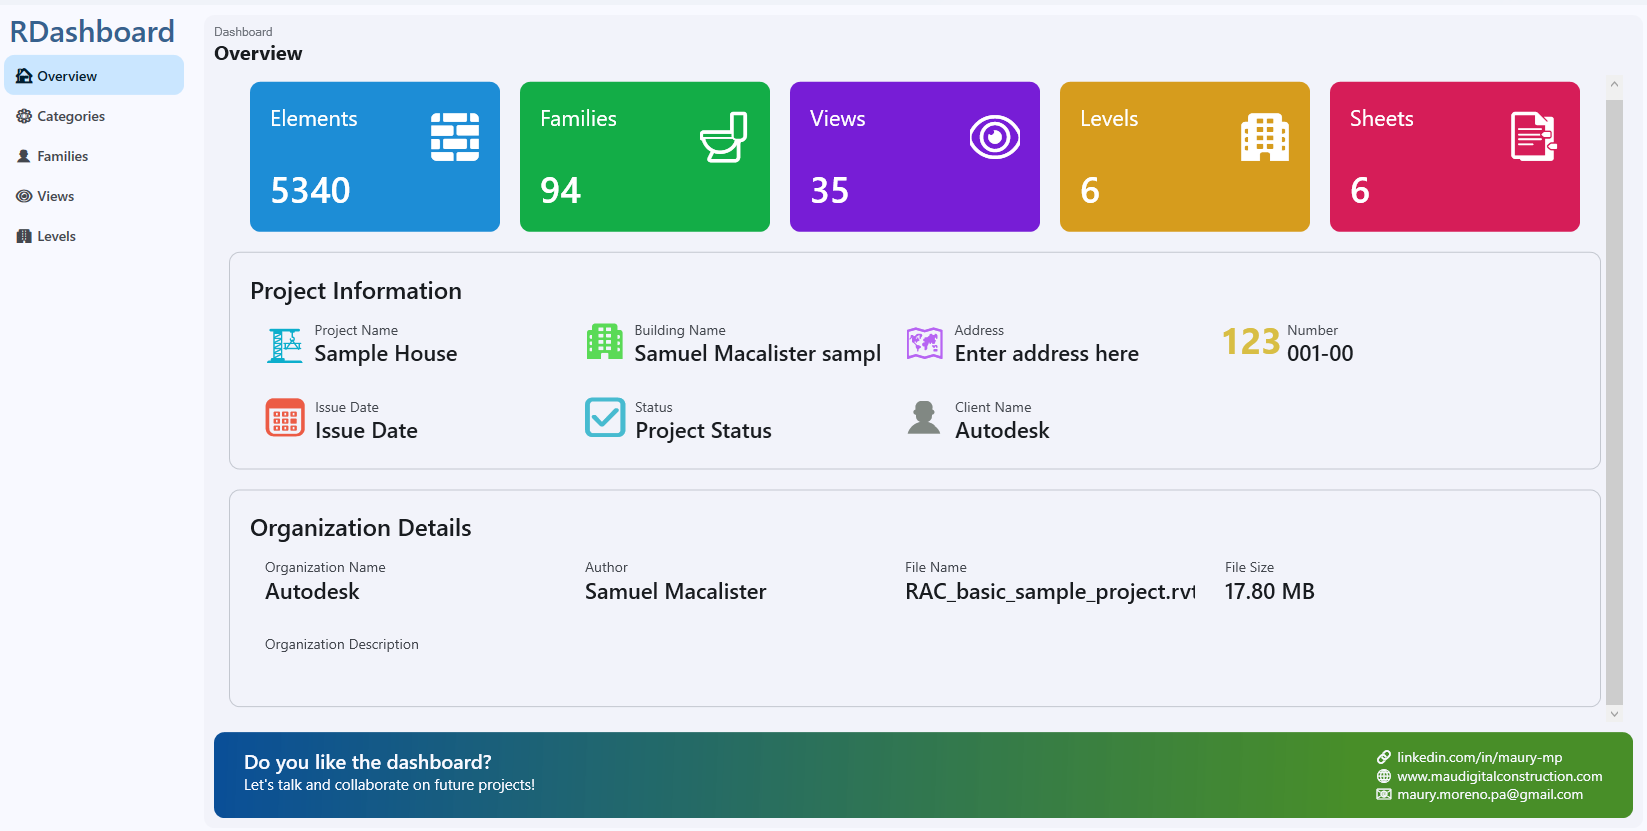The image size is (1647, 831).
Task: Select the Levels card title
Action: click(x=1109, y=118)
